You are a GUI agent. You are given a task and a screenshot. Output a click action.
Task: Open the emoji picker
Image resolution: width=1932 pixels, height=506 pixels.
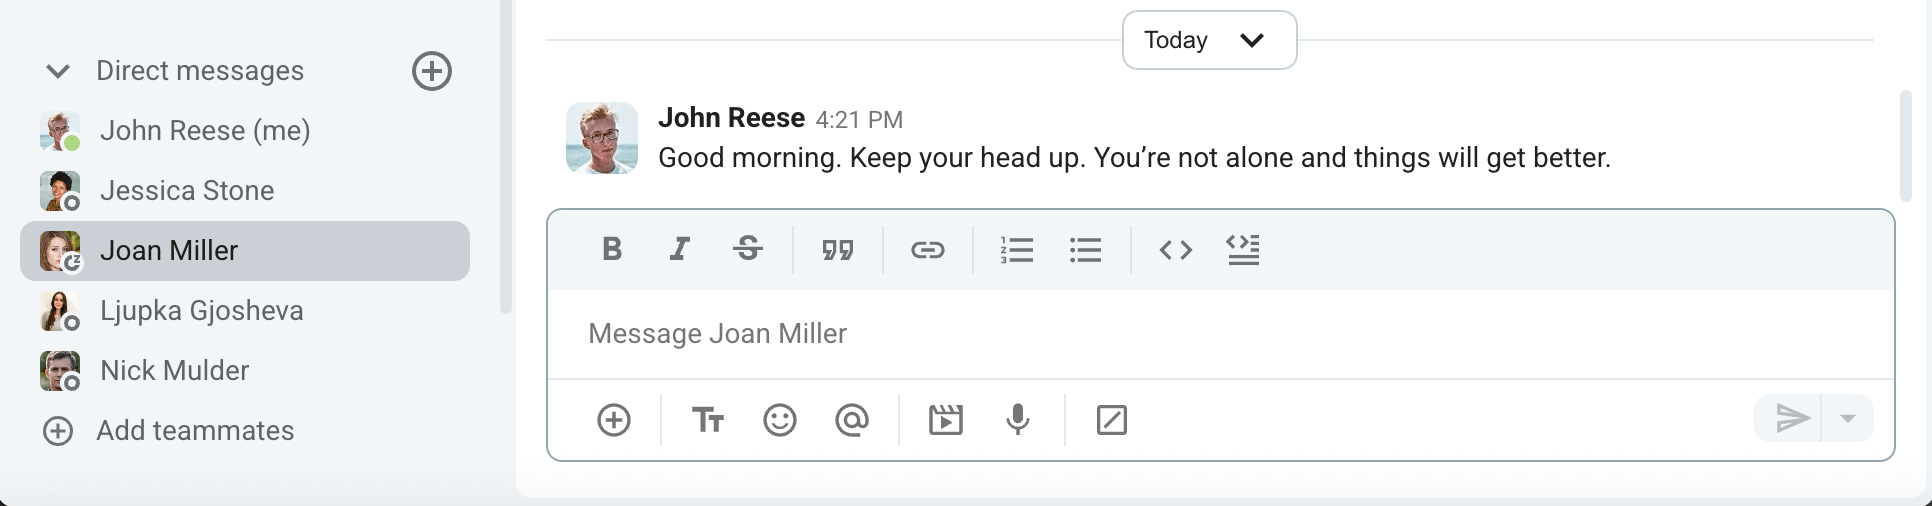pyautogui.click(x=780, y=420)
